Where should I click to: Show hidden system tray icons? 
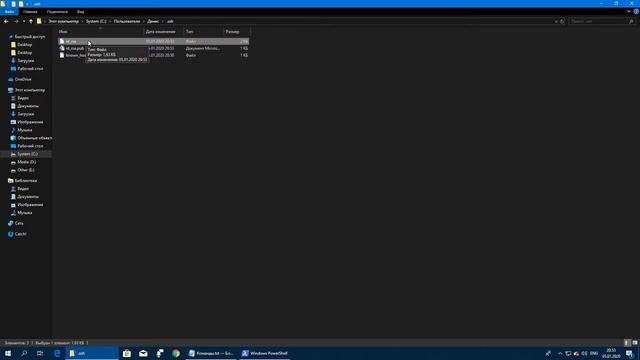coord(560,353)
